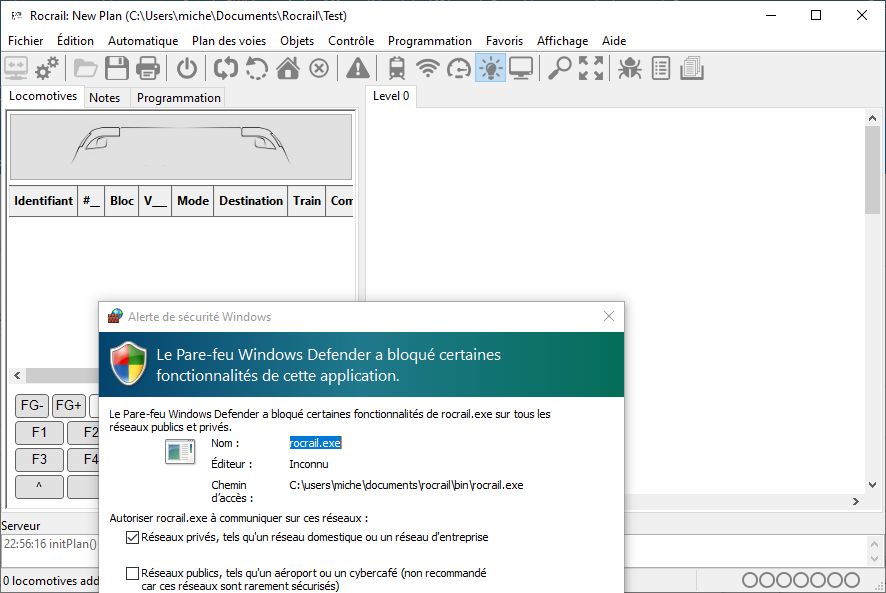Save the plan with floppy disk icon
Viewport: 886px width, 593px height.
[x=117, y=68]
